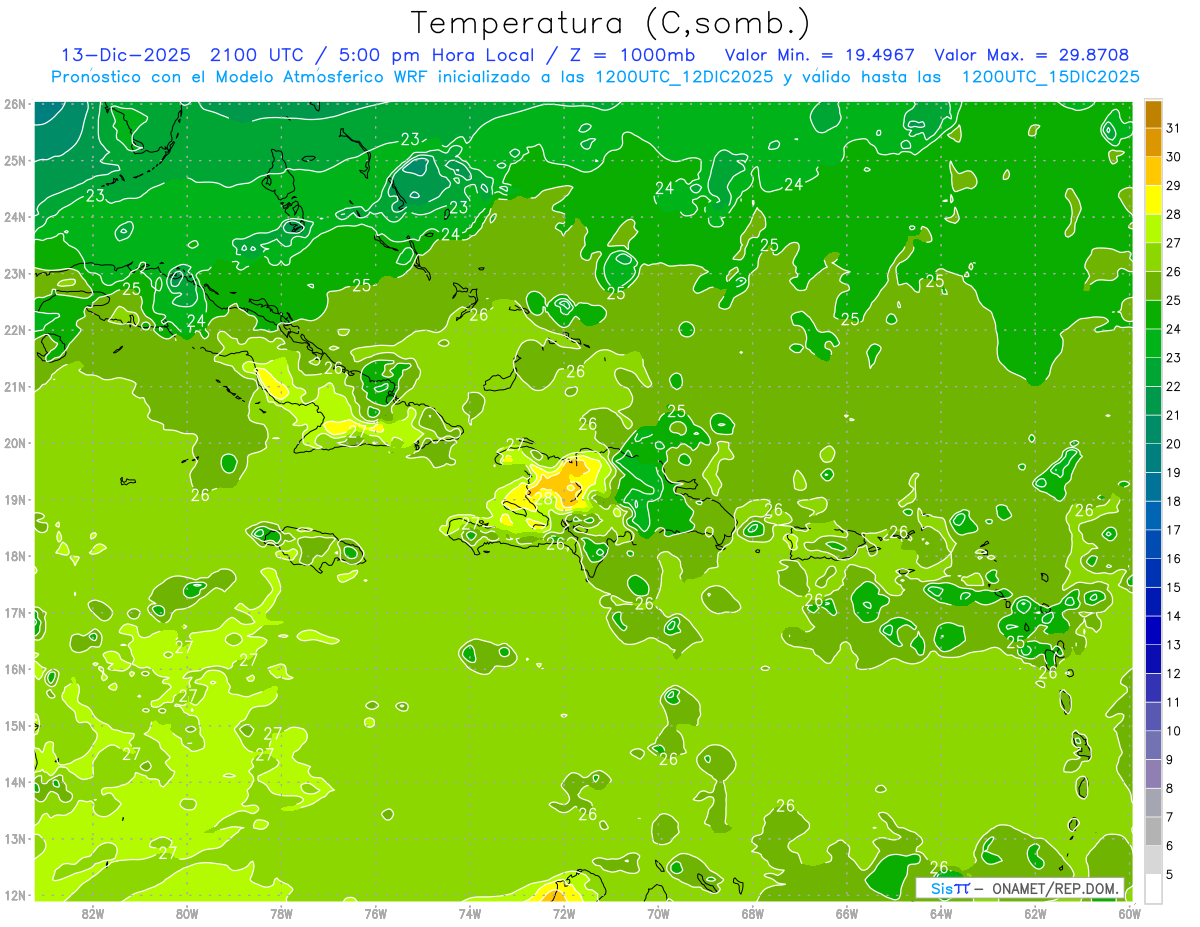Click the "23N" latitude axis label
The width and height of the screenshot is (1200, 927).
(14, 273)
